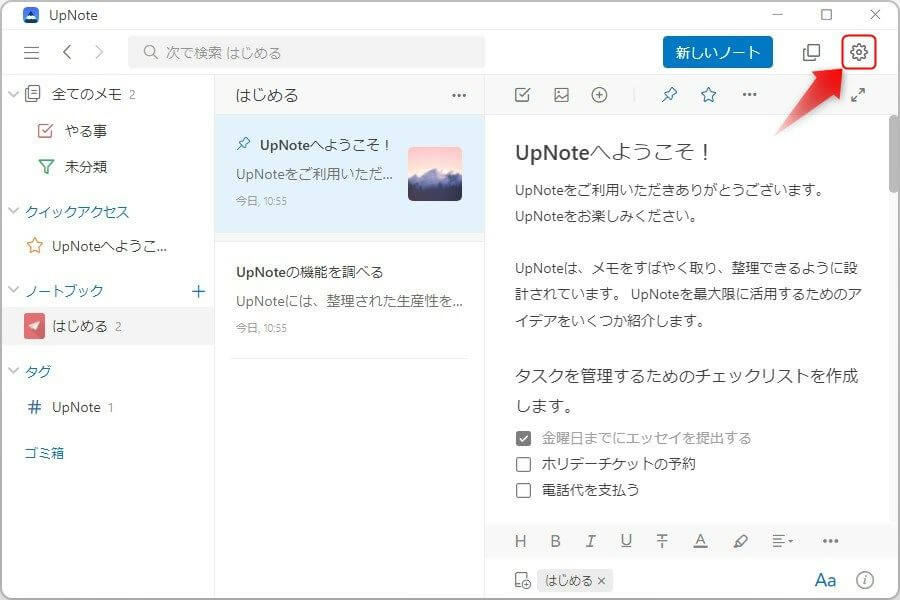Screen dimensions: 900x600
Task: Click the ノートブック header label
Action: click(x=64, y=291)
